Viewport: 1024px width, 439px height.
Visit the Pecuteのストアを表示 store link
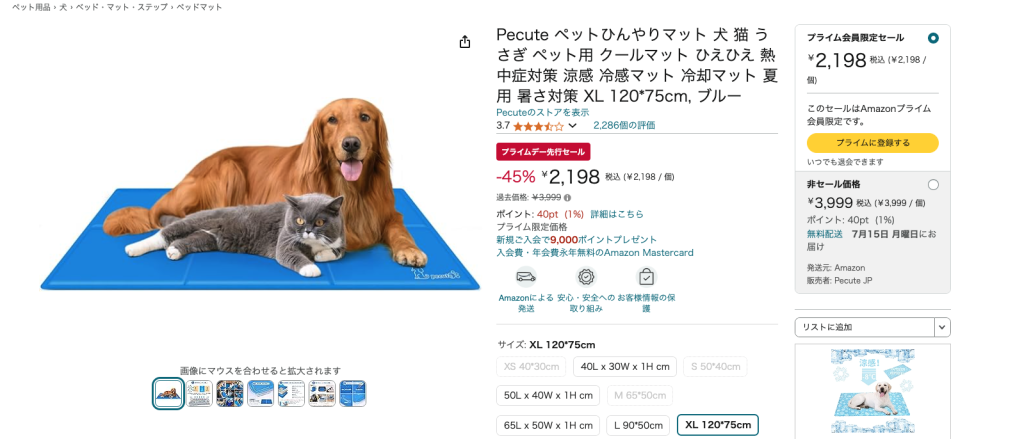pyautogui.click(x=542, y=113)
